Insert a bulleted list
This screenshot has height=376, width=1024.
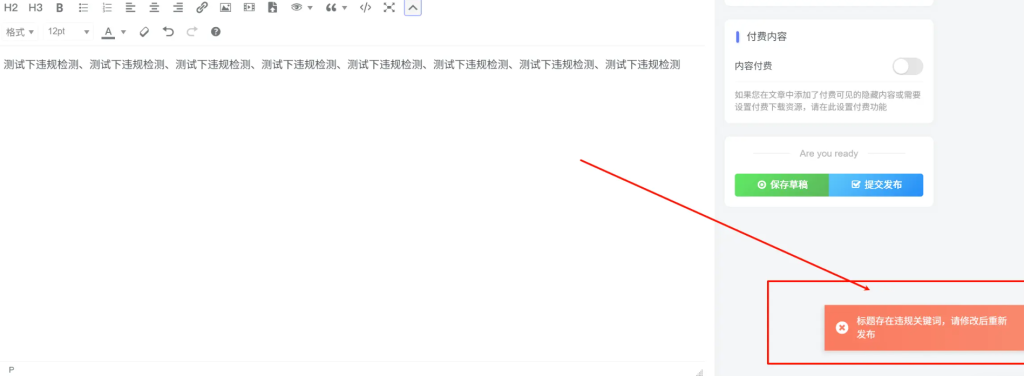(x=83, y=8)
